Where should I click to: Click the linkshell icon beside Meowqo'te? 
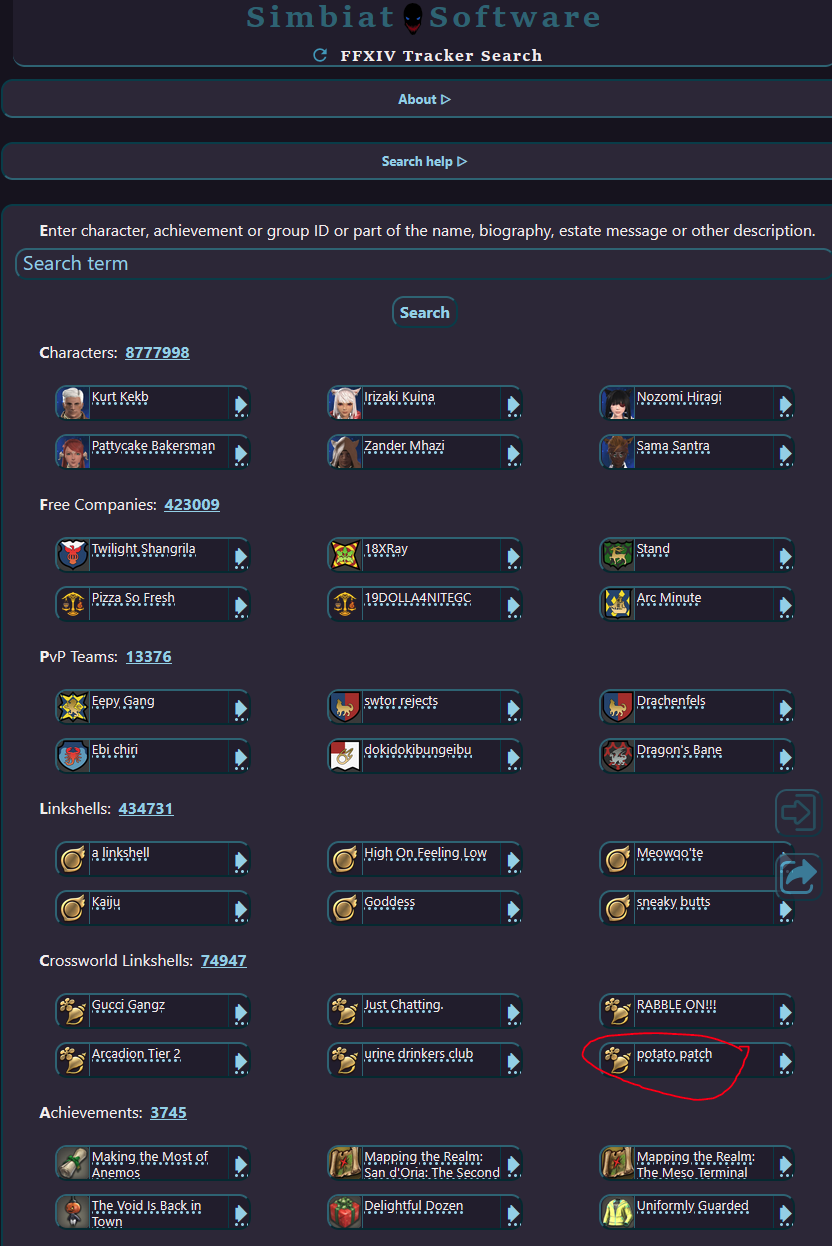coord(618,859)
